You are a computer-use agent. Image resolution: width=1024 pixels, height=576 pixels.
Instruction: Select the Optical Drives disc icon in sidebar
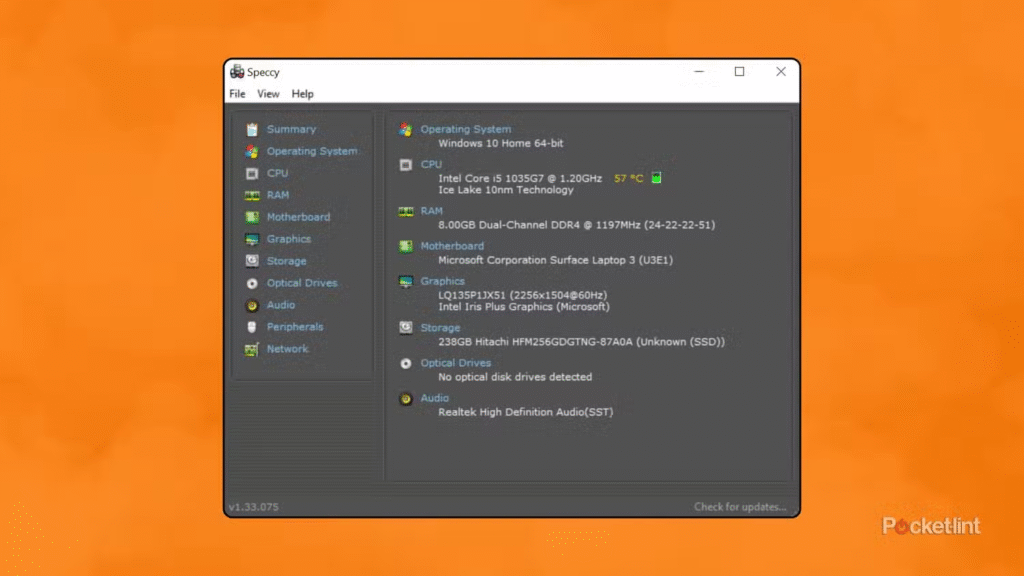[252, 283]
